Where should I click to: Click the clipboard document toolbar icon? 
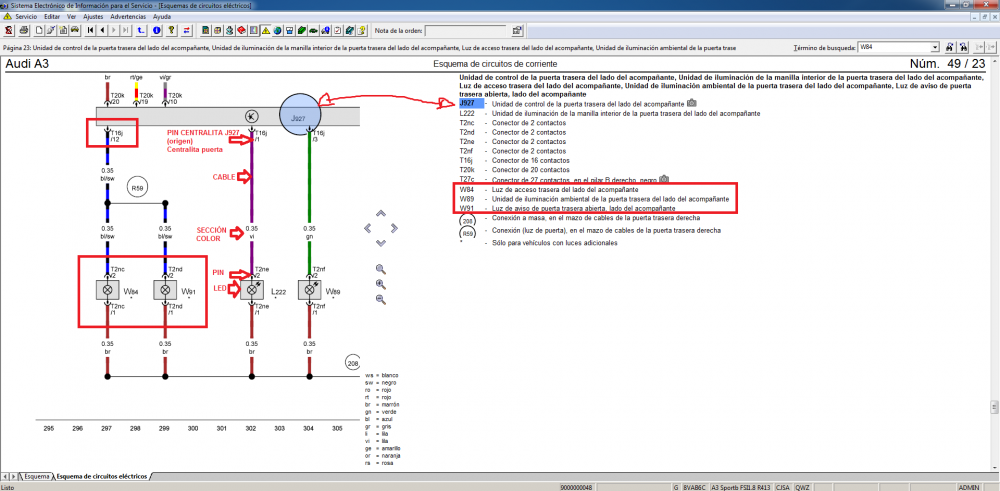pos(63,30)
